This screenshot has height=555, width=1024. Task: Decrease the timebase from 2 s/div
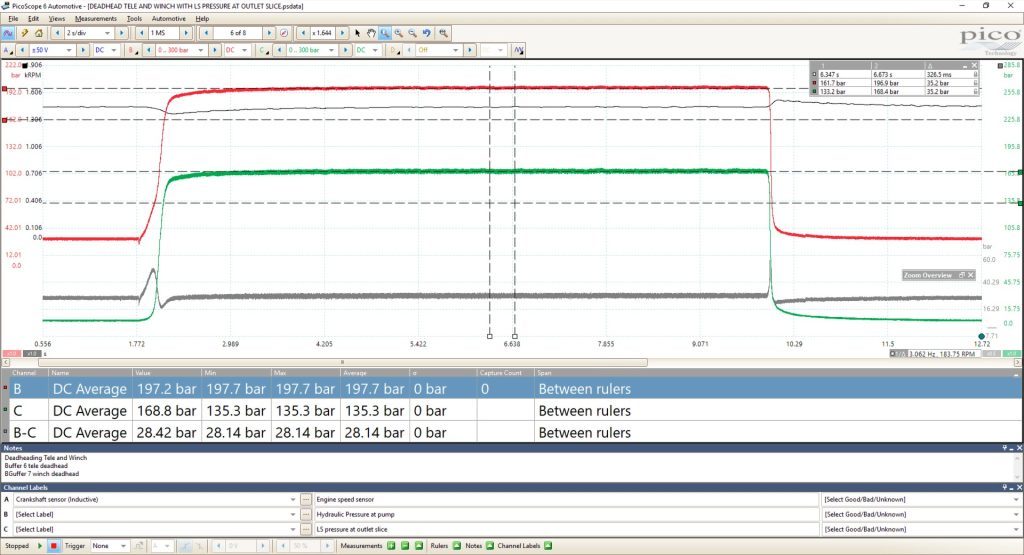click(x=57, y=33)
